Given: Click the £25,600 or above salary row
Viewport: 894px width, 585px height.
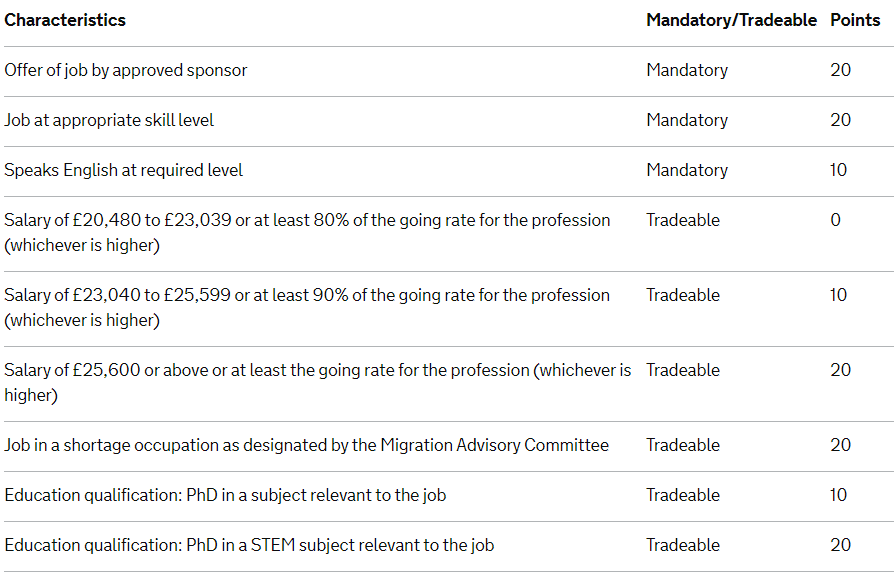Looking at the screenshot, I should pyautogui.click(x=447, y=383).
